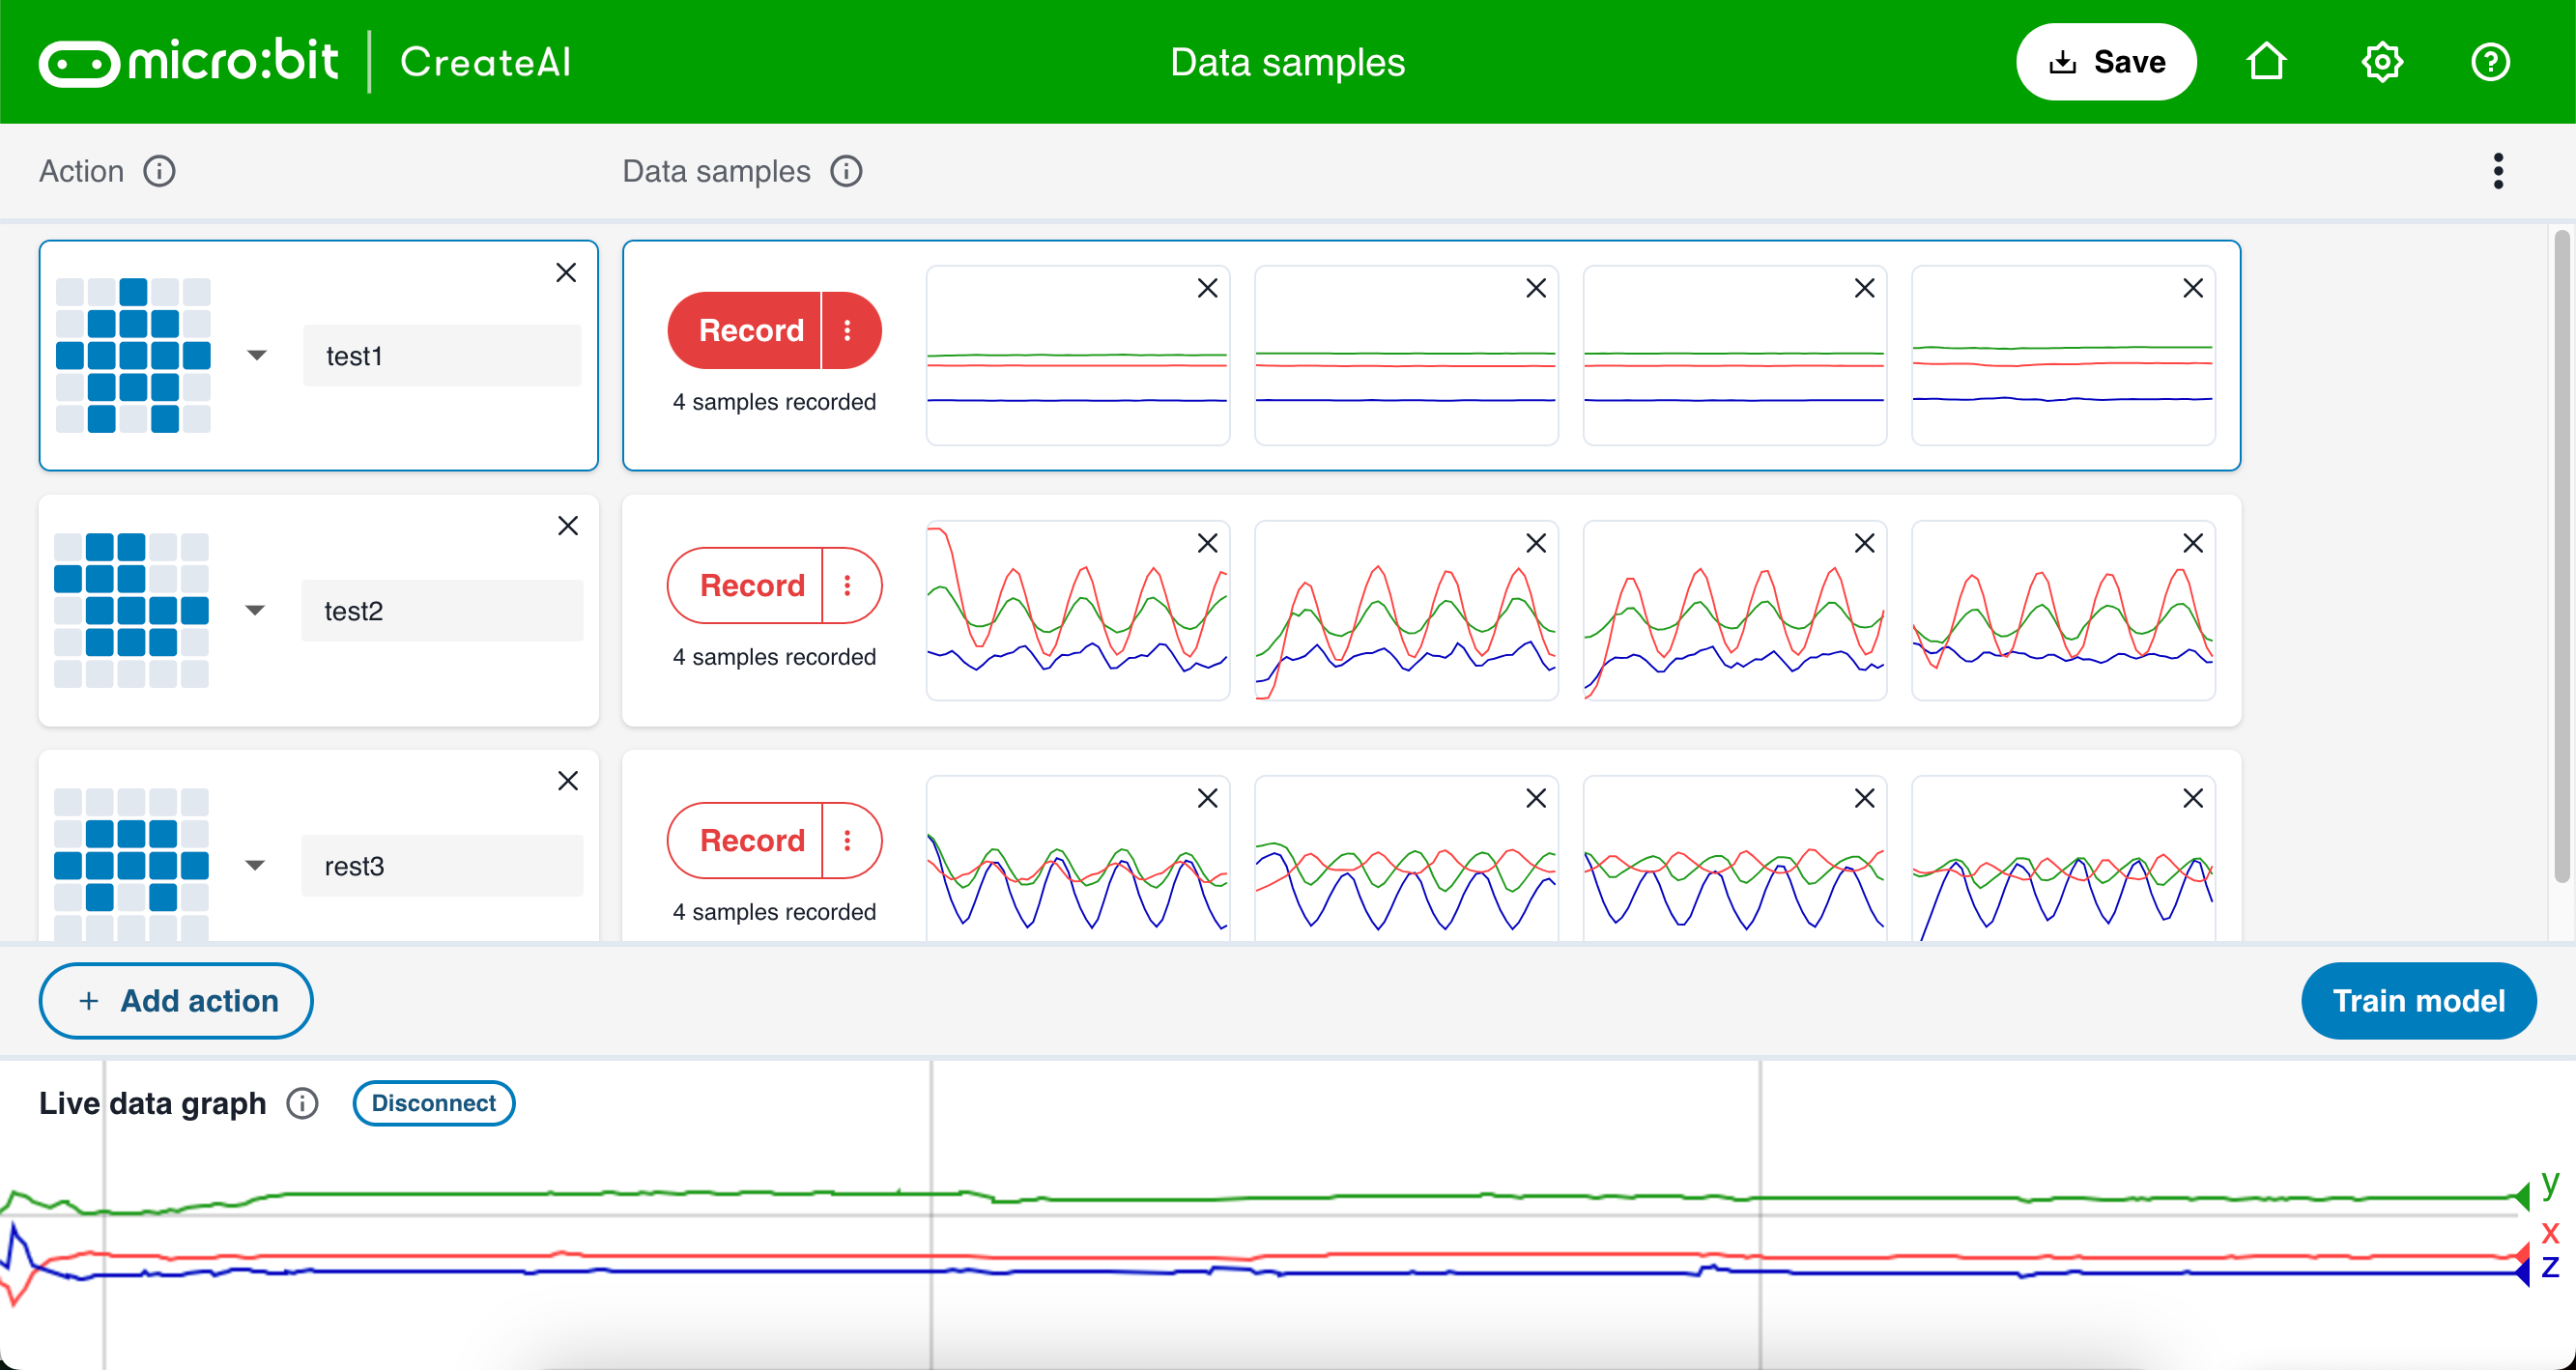Click the Data samples info icon
This screenshot has width=2576, height=1370.
pyautogui.click(x=846, y=171)
